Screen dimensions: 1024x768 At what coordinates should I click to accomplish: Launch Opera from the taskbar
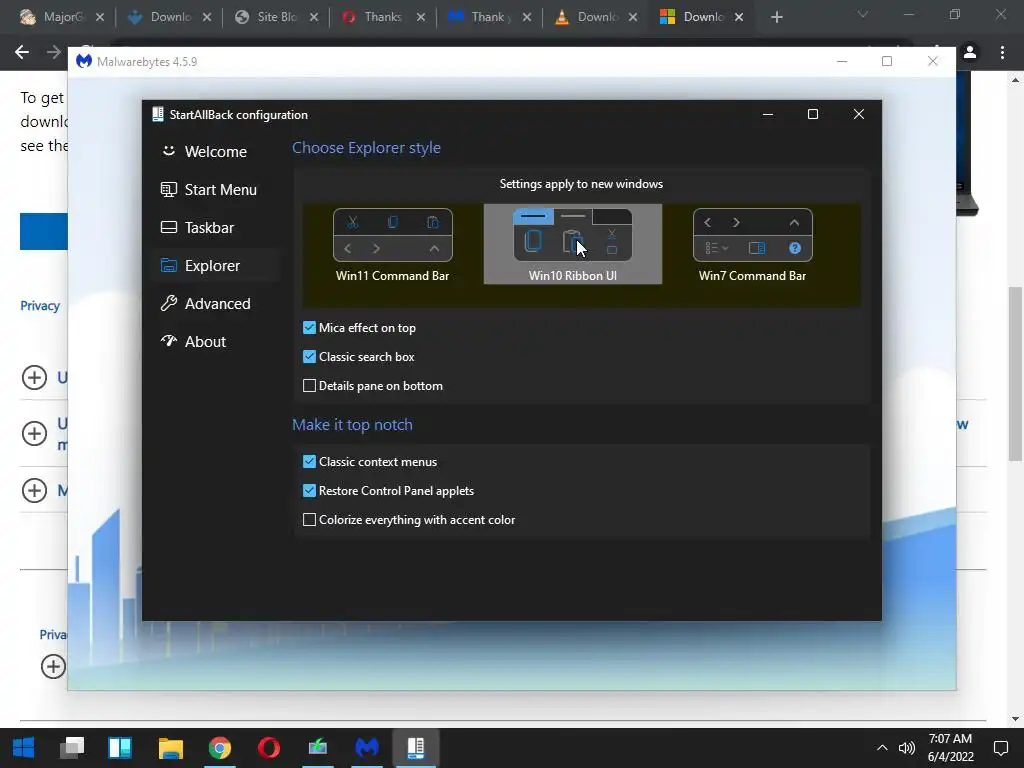point(269,748)
